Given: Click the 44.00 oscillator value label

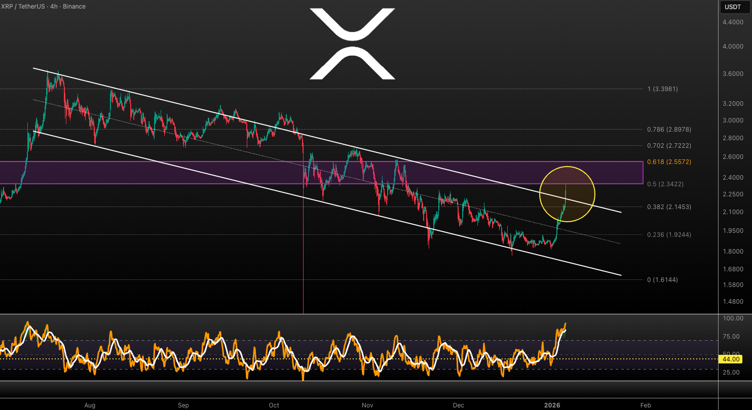Looking at the screenshot, I should (x=731, y=358).
